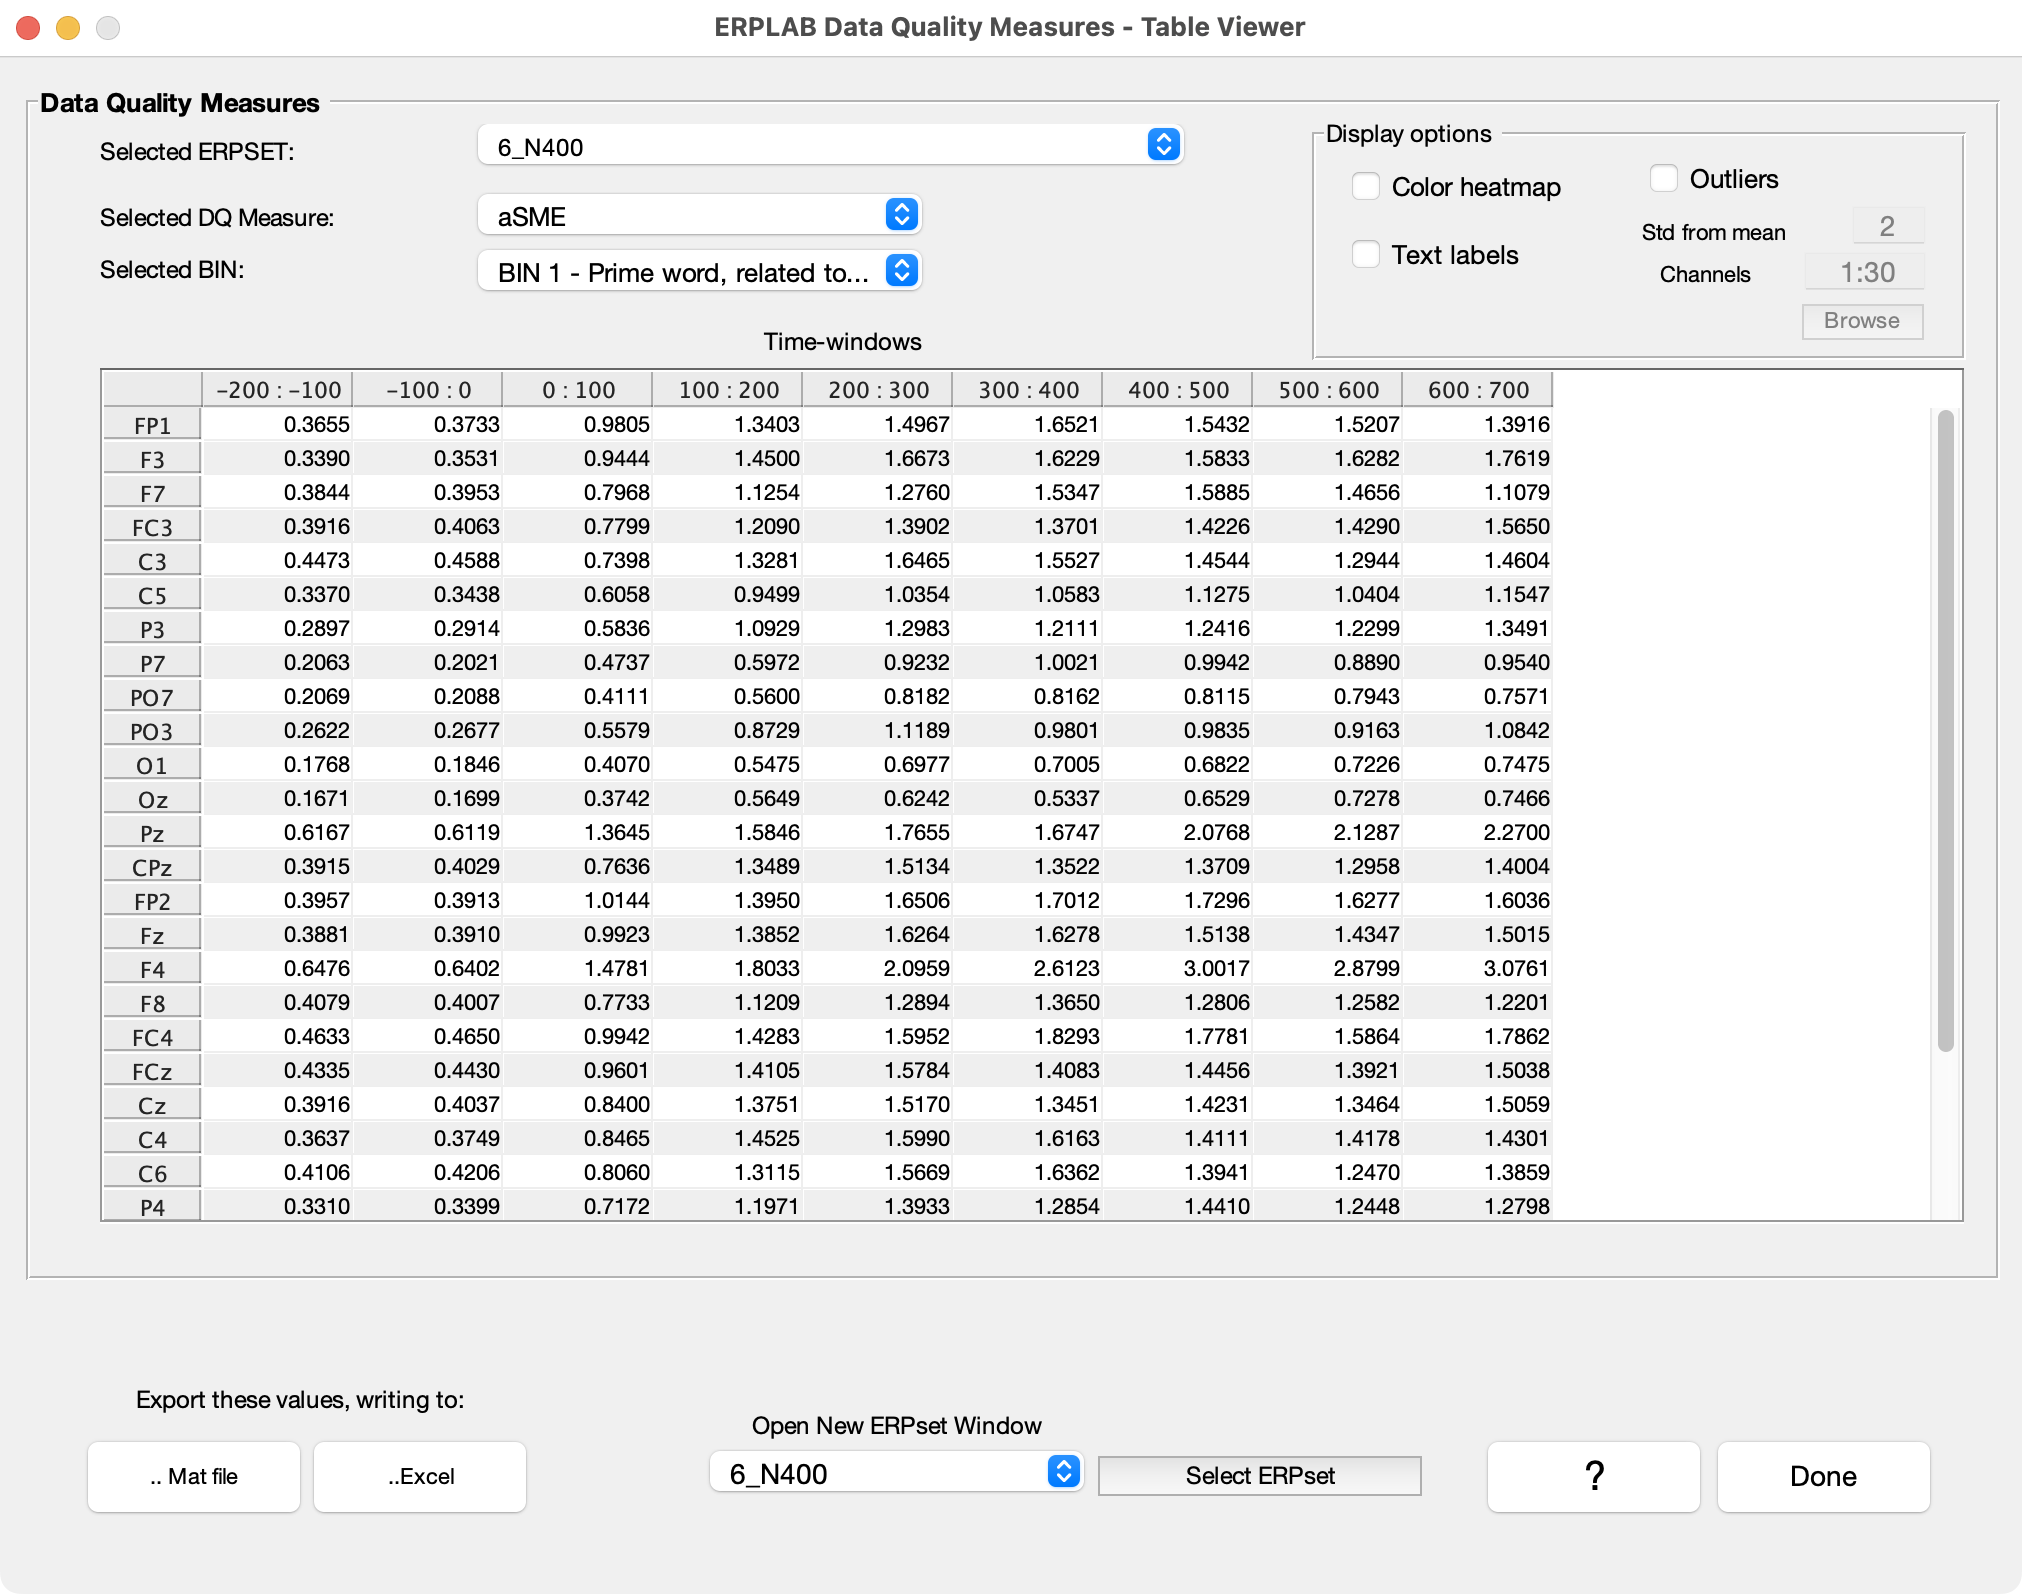Viewport: 2022px width, 1594px height.
Task: Select the Pz row header
Action: [152, 833]
